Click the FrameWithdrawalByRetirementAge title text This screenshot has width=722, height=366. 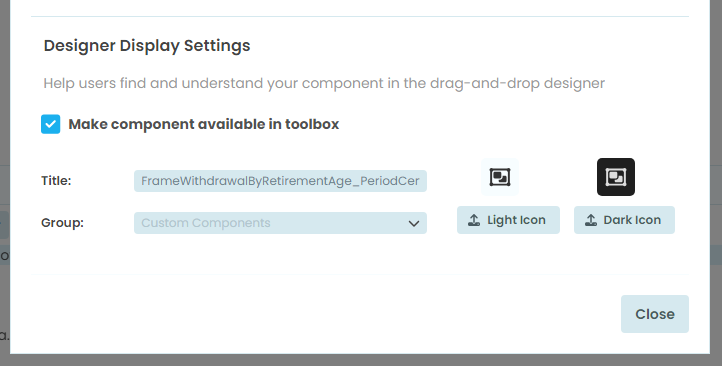click(280, 181)
